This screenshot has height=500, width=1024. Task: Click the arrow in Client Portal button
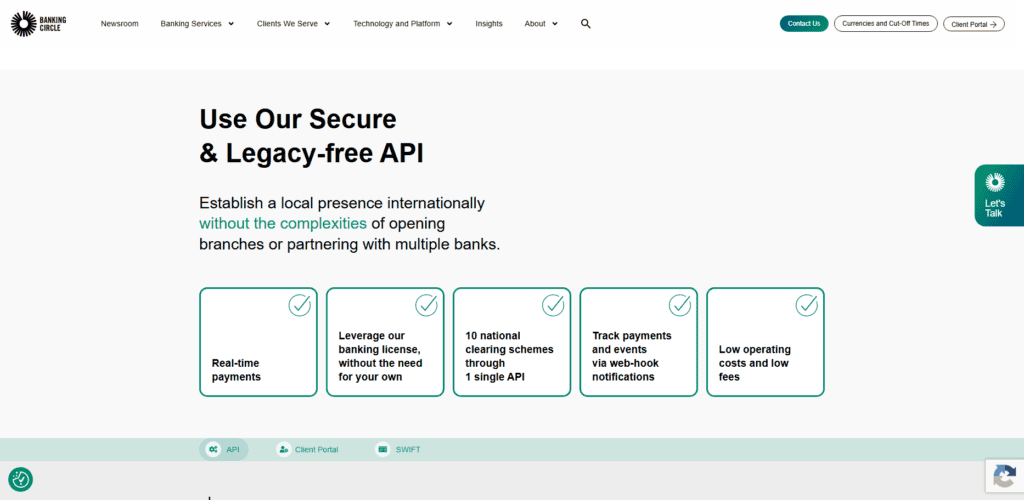pos(993,24)
